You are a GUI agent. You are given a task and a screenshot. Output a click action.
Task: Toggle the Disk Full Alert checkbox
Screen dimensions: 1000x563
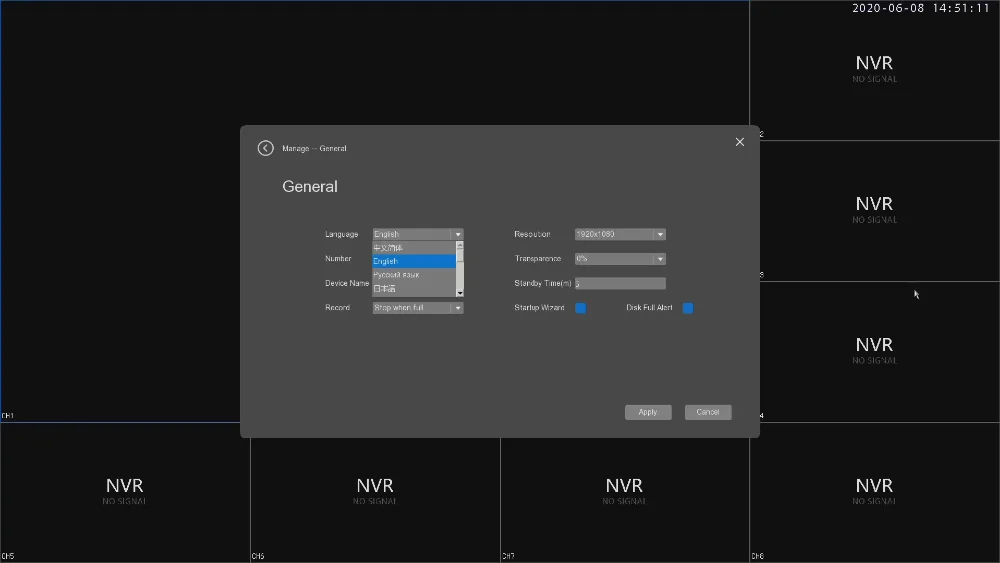tap(688, 308)
